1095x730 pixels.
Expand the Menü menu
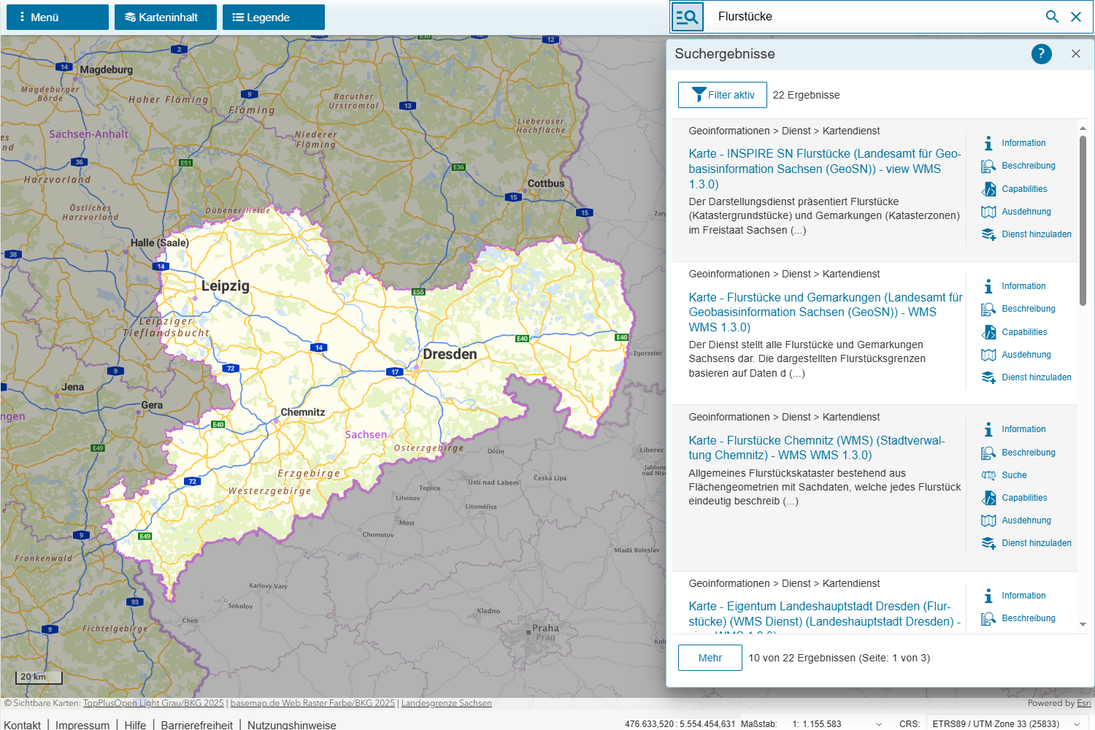[x=57, y=17]
